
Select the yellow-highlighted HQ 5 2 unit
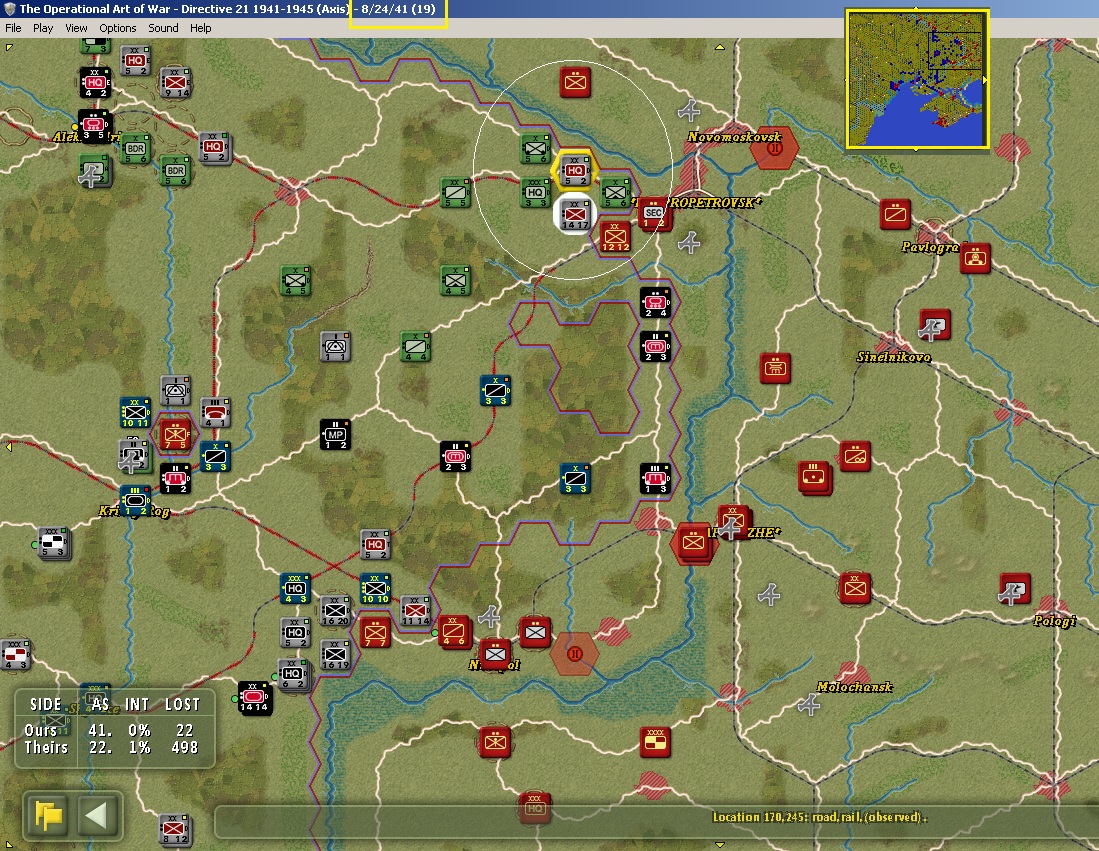click(575, 170)
